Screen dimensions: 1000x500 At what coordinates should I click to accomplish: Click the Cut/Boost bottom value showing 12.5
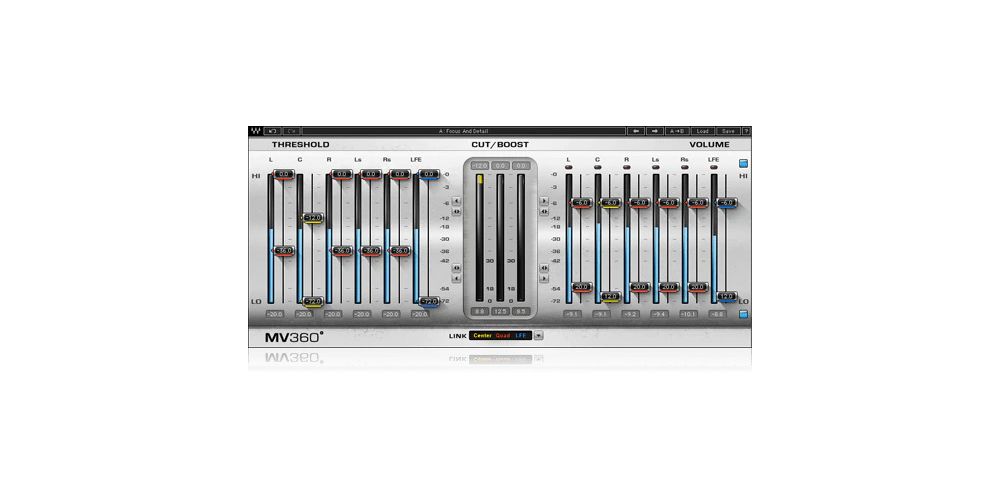coord(501,311)
